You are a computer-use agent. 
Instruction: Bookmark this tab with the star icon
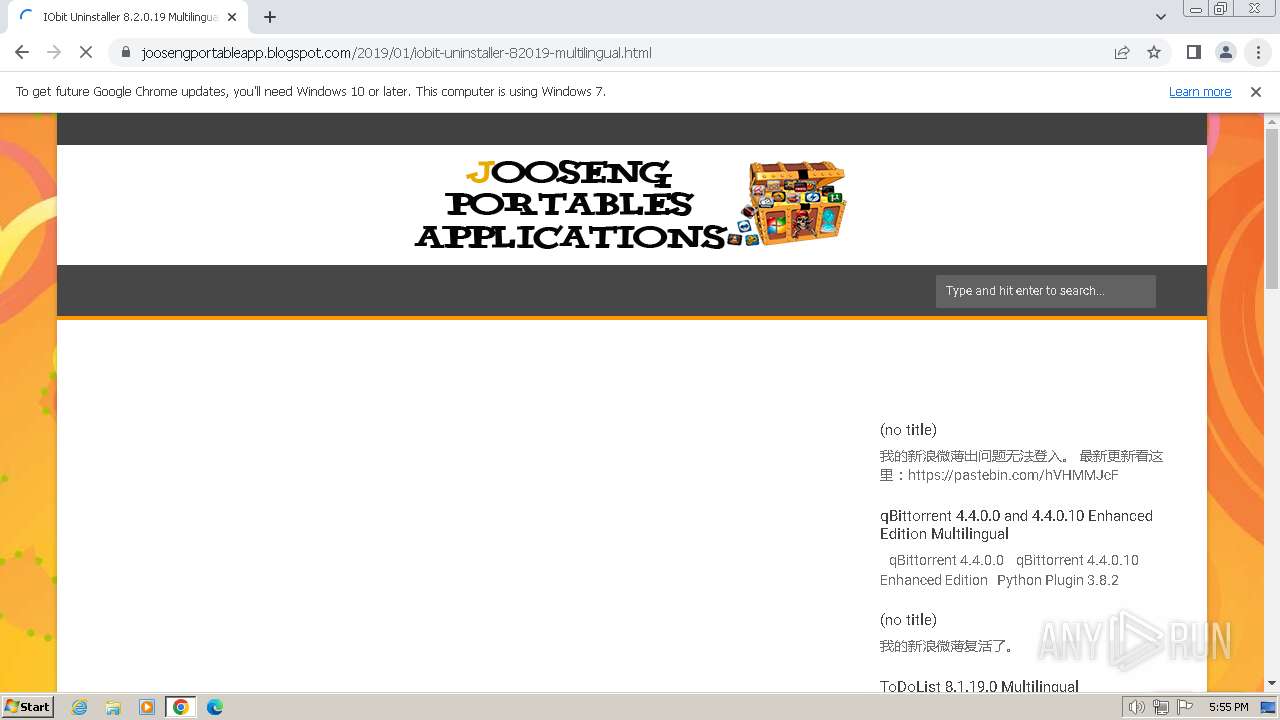click(1154, 53)
